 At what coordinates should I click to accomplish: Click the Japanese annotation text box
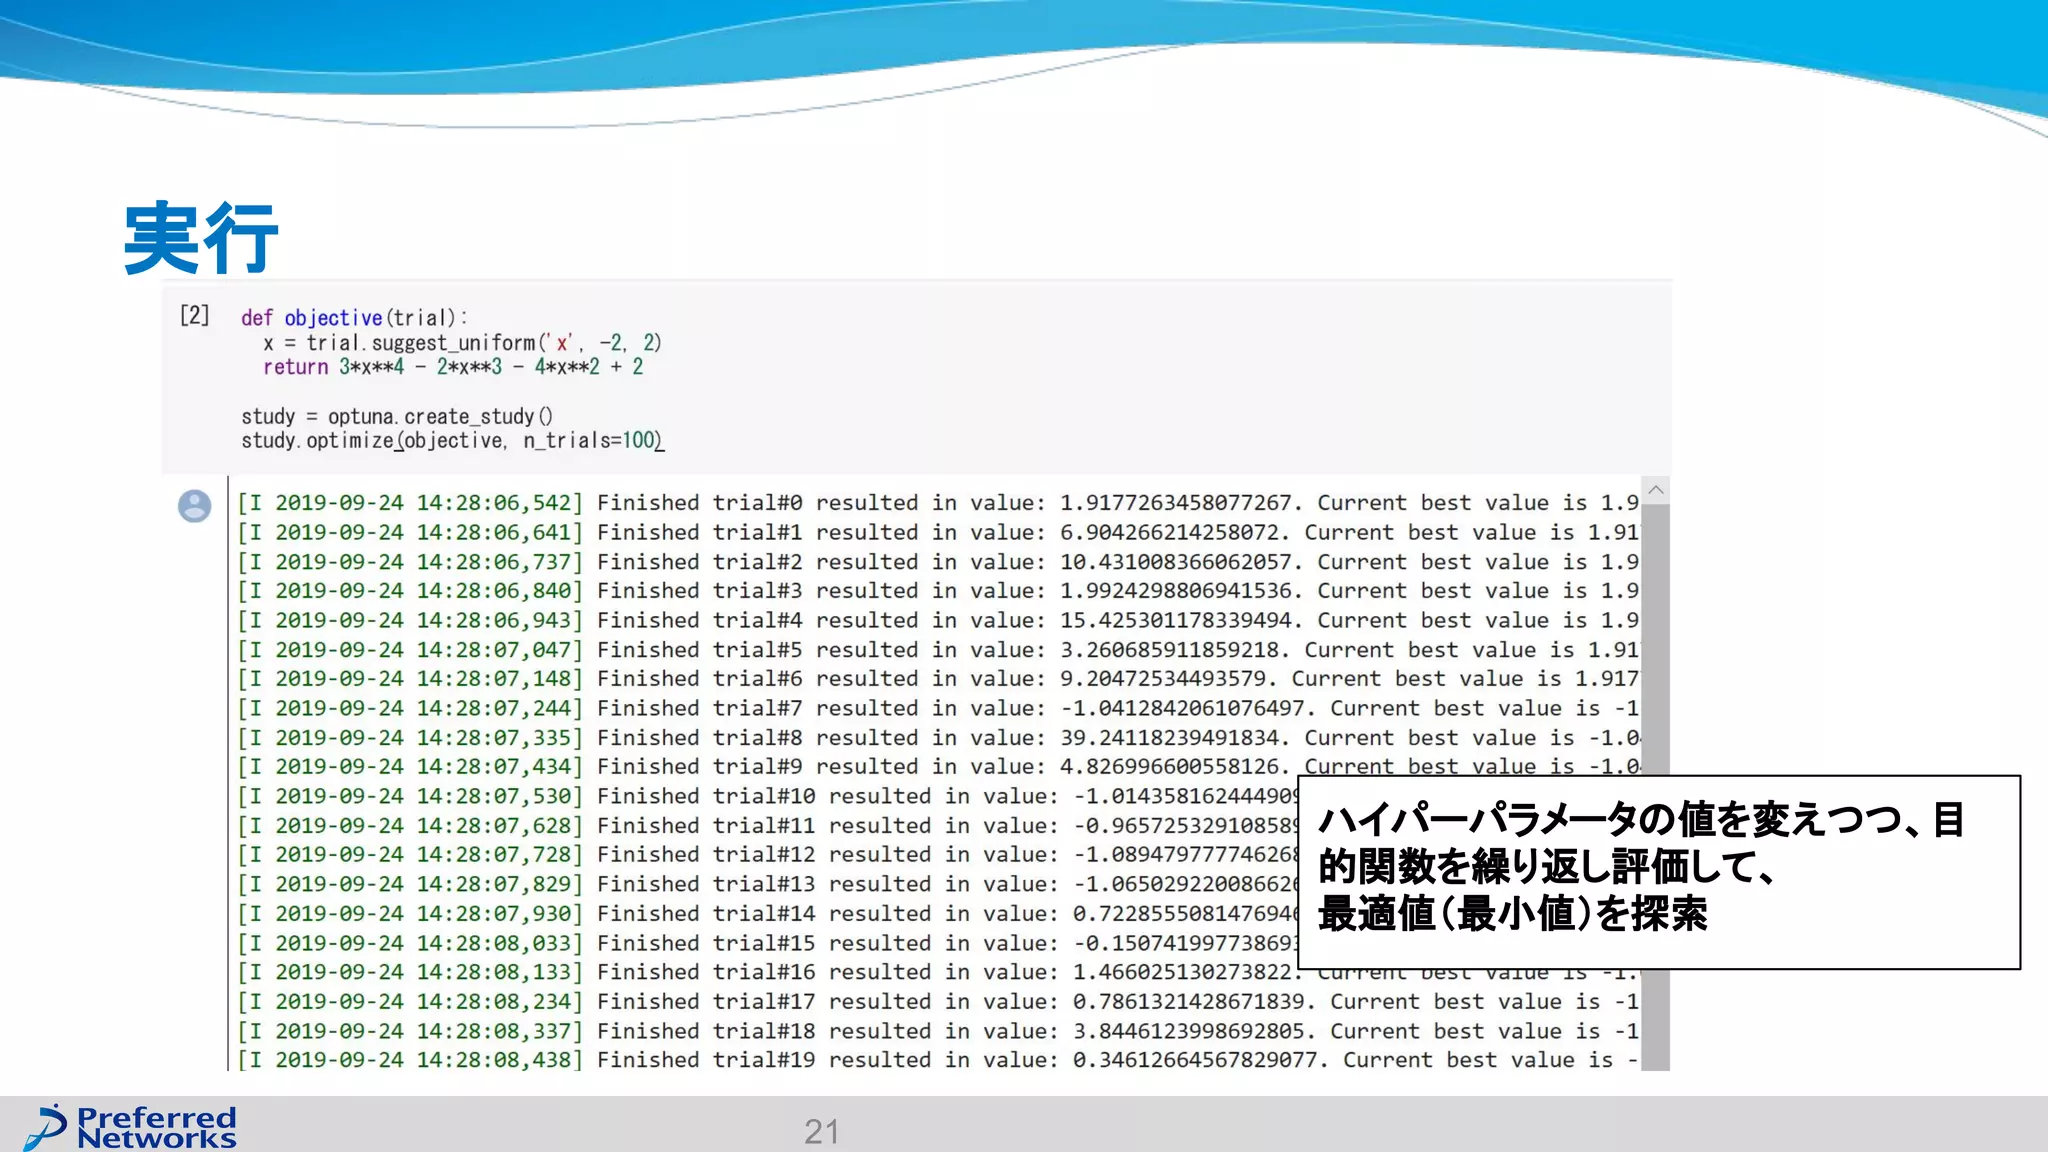point(1658,871)
